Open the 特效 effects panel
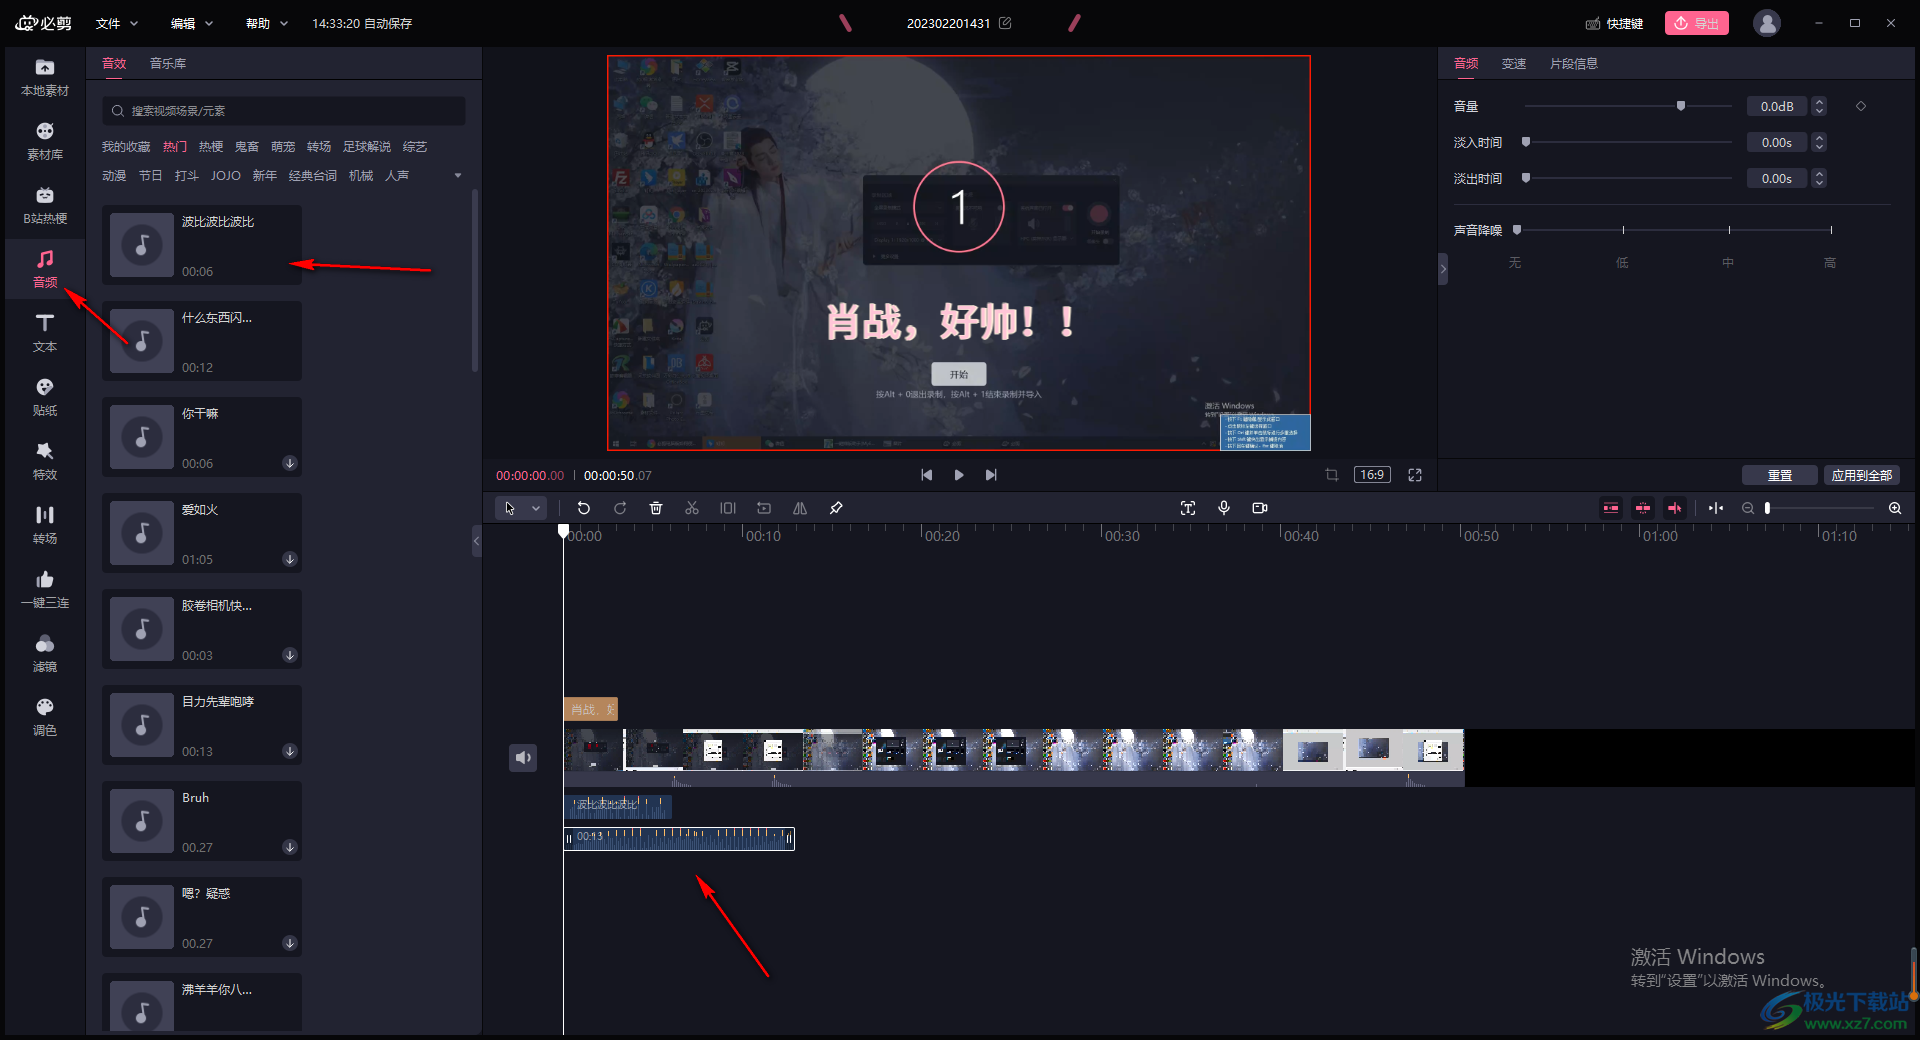The width and height of the screenshot is (1920, 1040). [45, 461]
